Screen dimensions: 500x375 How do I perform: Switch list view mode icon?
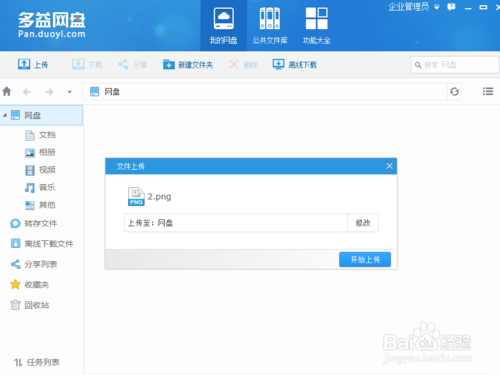488,91
